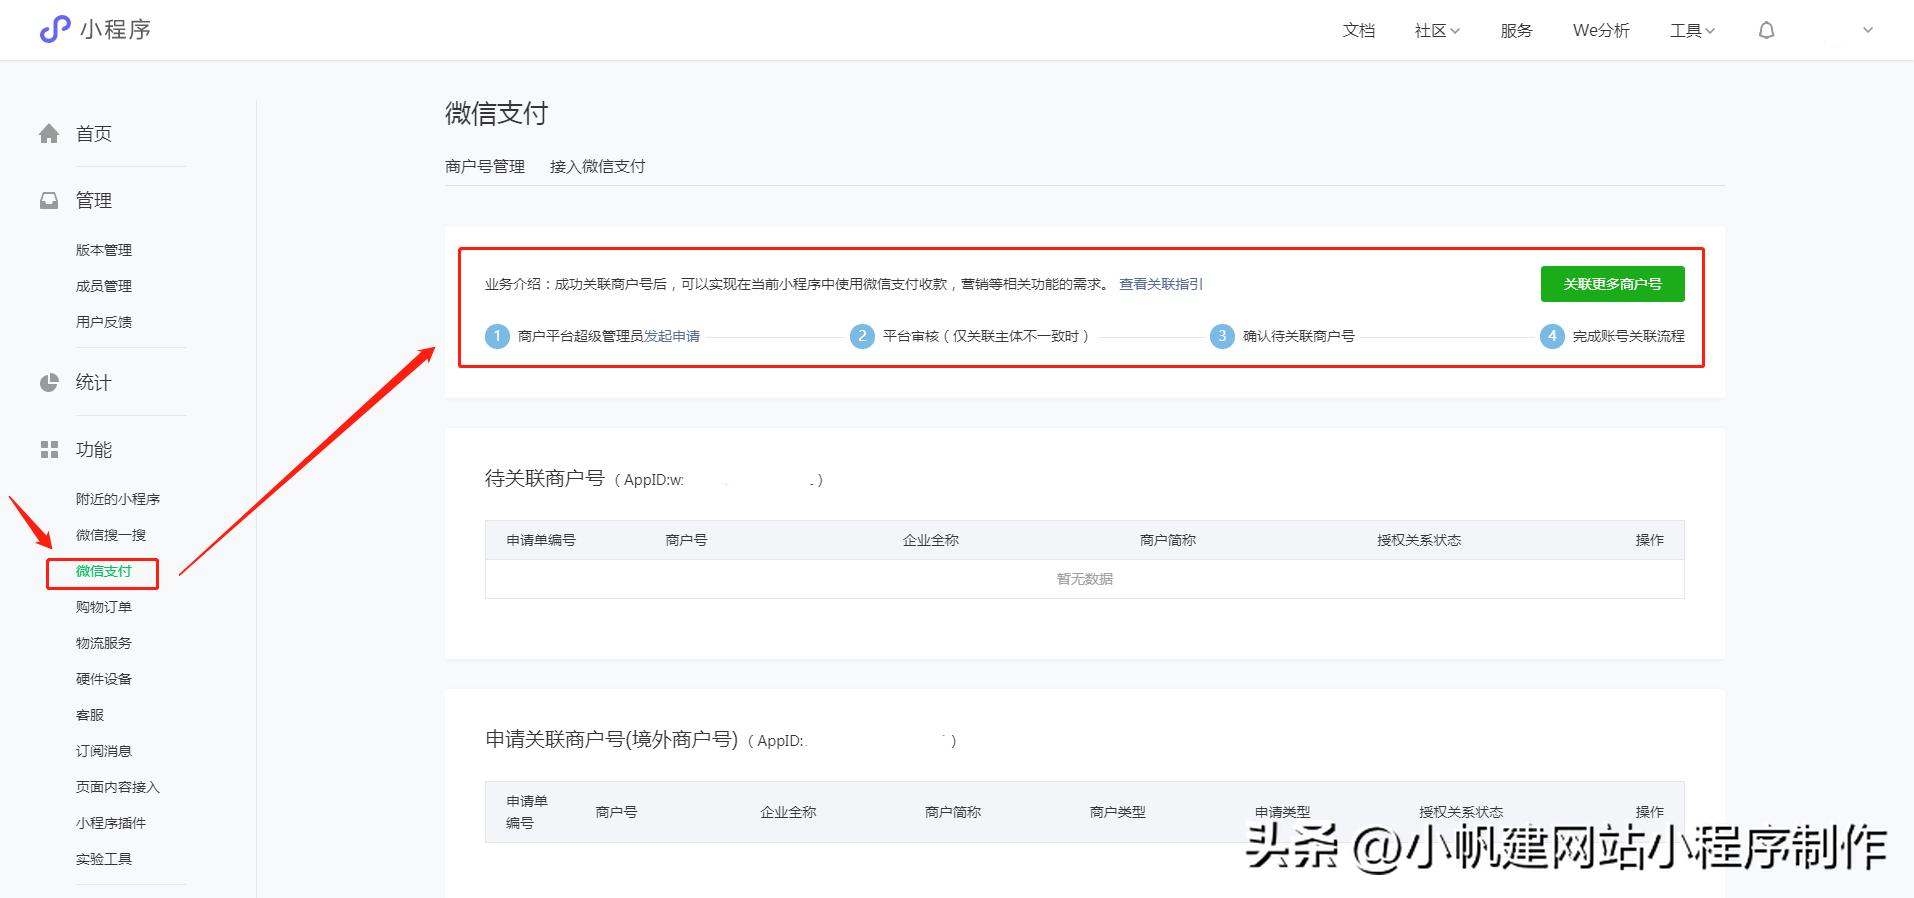
Task: Open 文档 in the top navigation
Action: click(1358, 31)
